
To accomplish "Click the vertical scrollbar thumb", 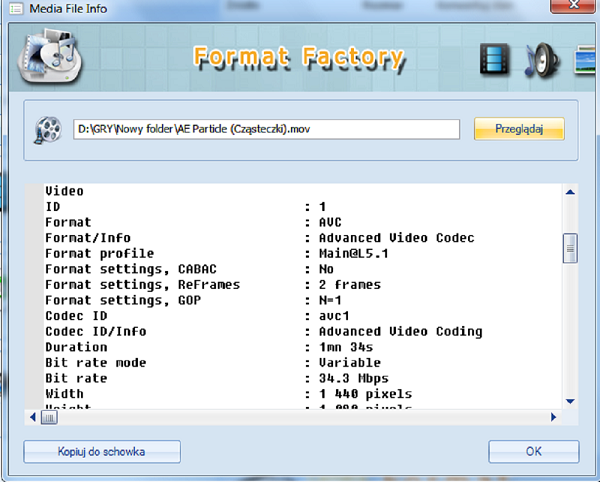I will (x=570, y=249).
